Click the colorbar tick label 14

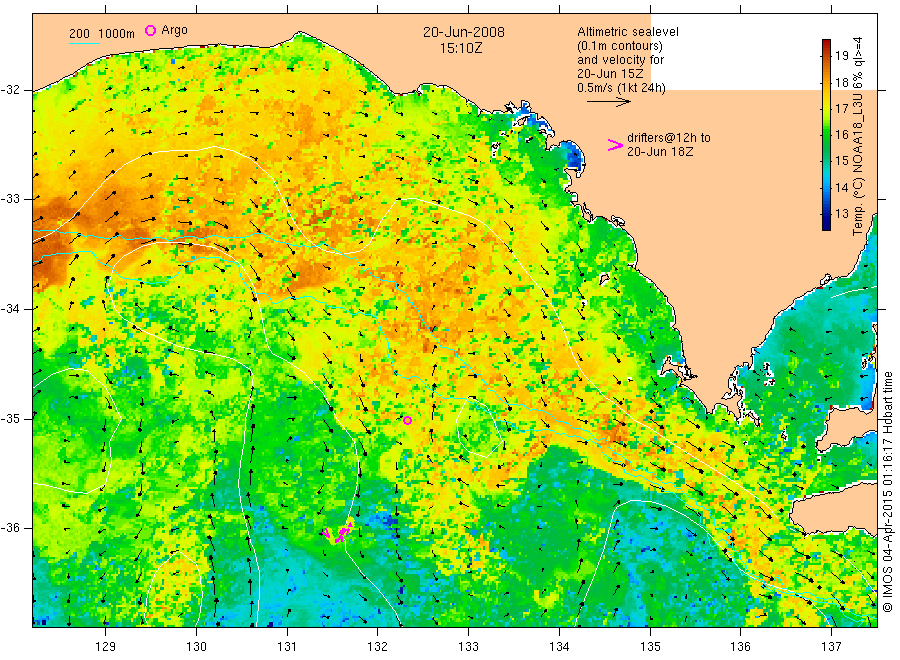pyautogui.click(x=841, y=187)
